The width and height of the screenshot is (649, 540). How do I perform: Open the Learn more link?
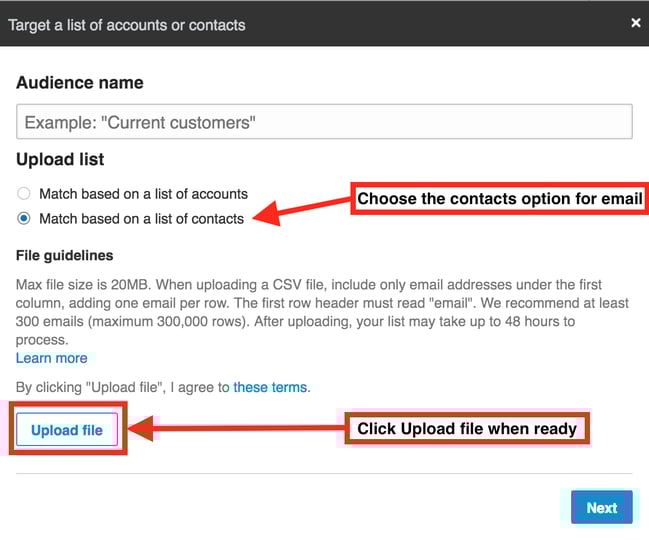point(51,358)
